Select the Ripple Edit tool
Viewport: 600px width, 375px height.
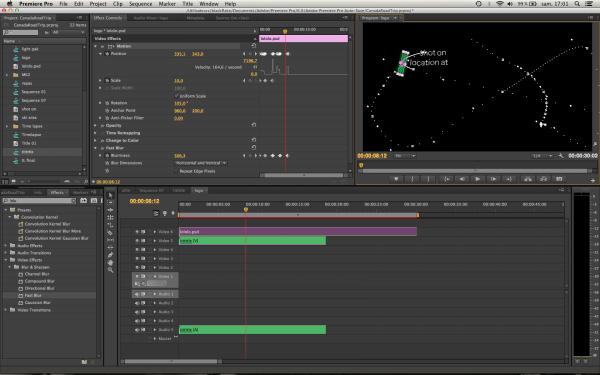pyautogui.click(x=110, y=210)
